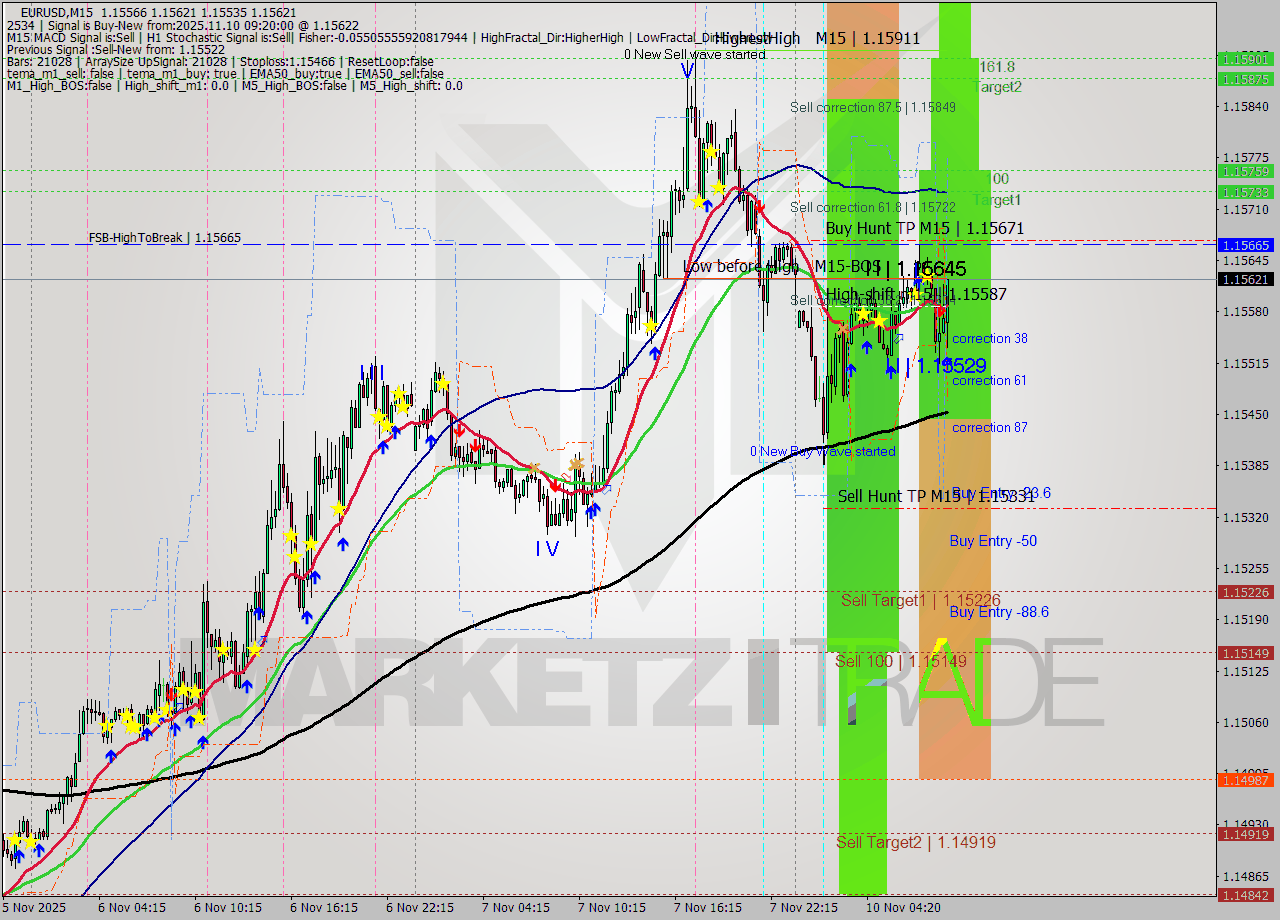Click the blue up arrow under the correction 61 label

[x=893, y=372]
